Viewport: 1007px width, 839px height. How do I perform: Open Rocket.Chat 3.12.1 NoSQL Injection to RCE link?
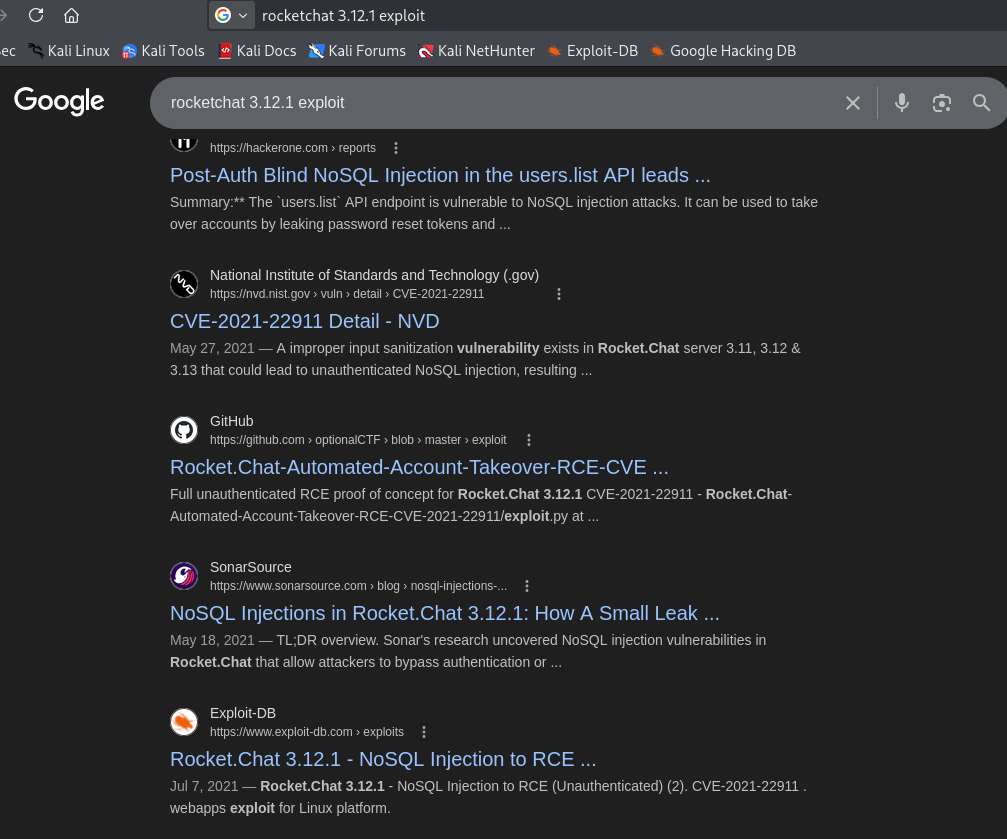tap(383, 759)
